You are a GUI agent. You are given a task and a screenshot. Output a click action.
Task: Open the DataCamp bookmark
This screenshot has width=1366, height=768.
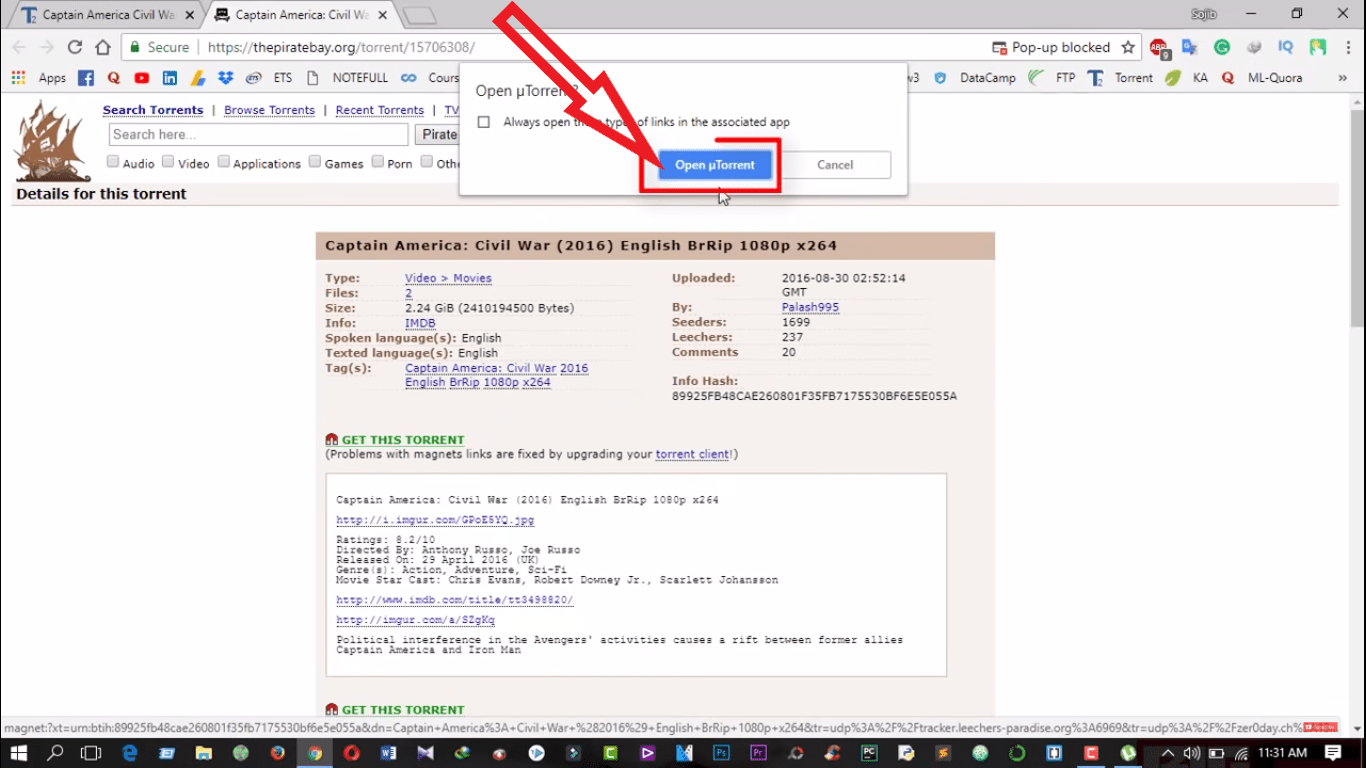click(x=975, y=77)
